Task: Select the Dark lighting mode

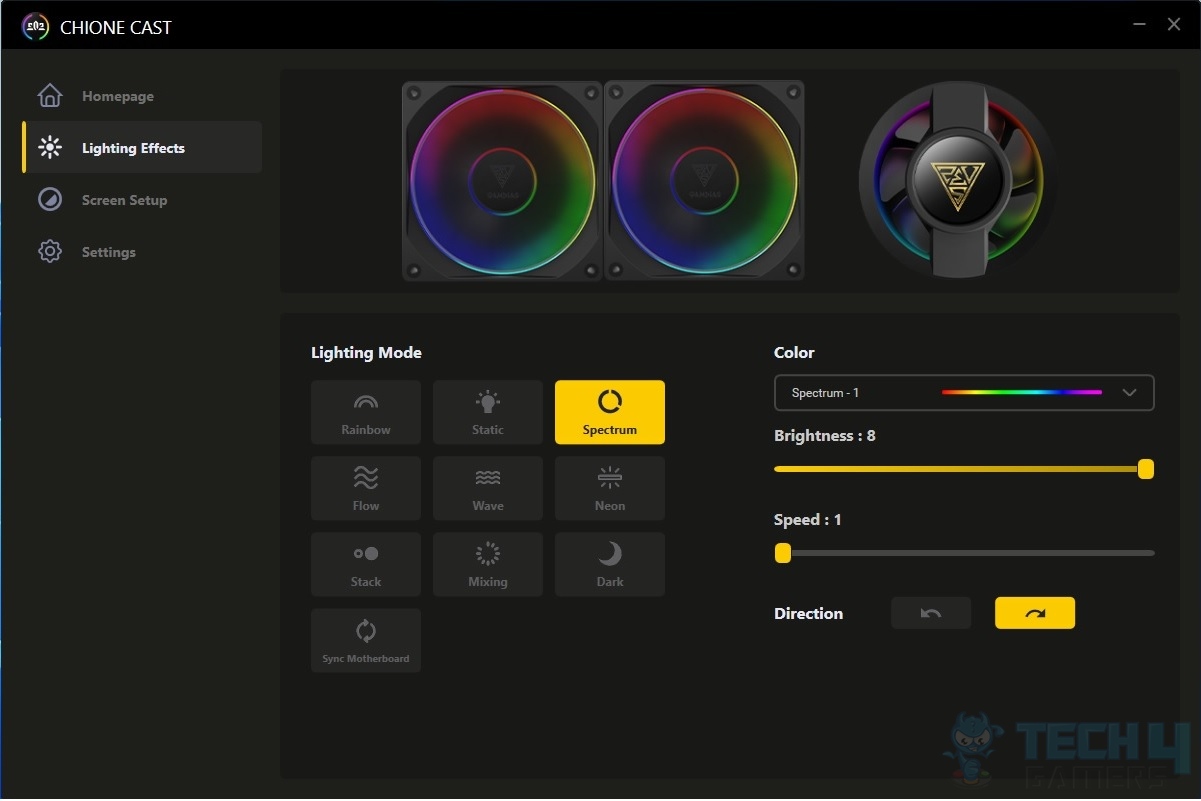Action: coord(610,564)
